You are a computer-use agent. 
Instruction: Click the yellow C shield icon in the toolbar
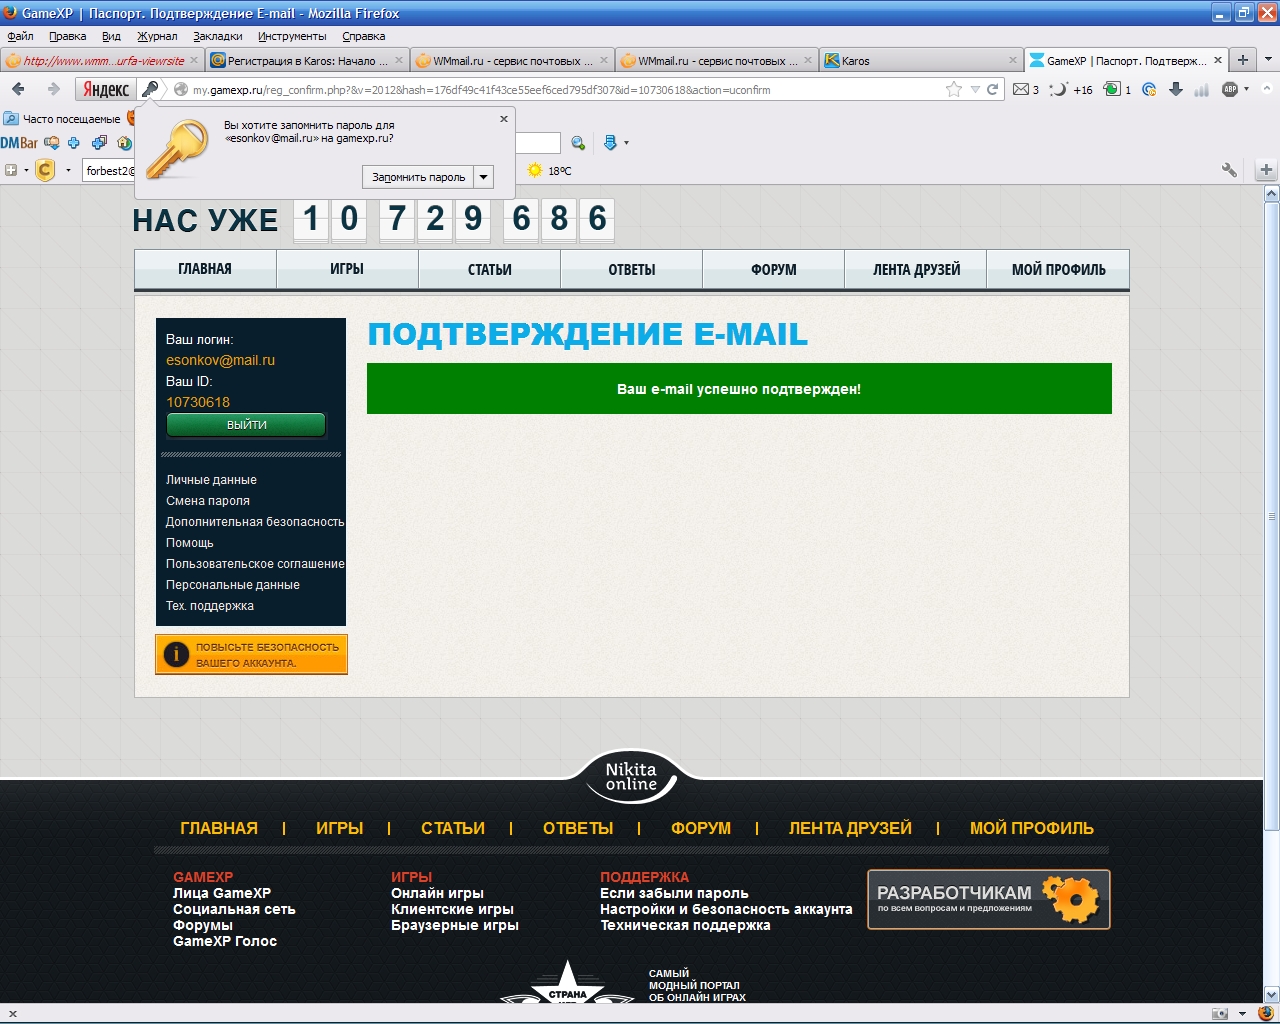click(45, 170)
